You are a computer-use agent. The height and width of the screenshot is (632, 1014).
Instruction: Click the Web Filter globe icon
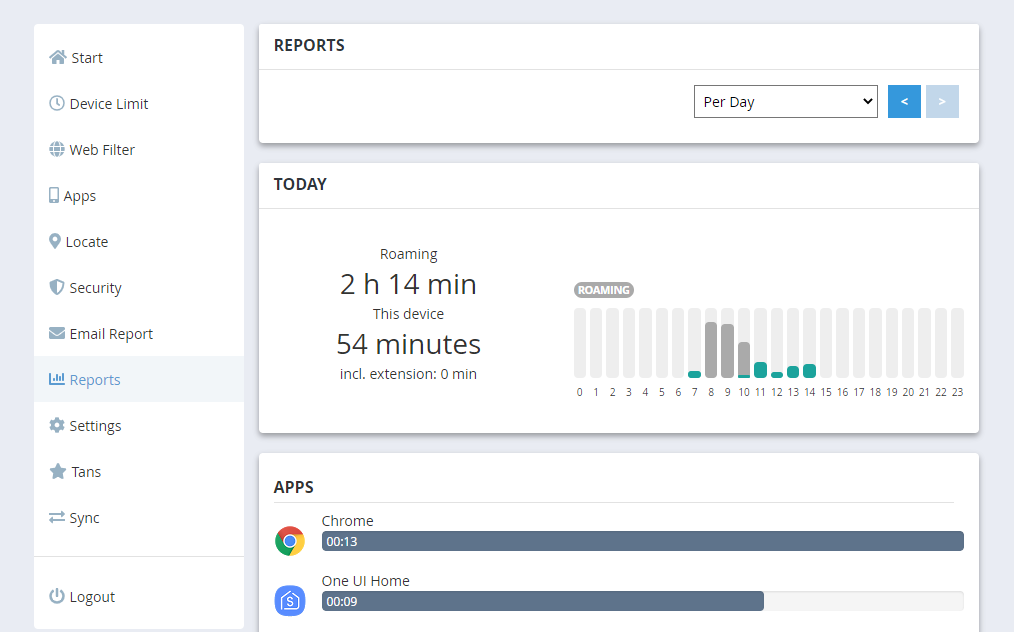pos(57,149)
